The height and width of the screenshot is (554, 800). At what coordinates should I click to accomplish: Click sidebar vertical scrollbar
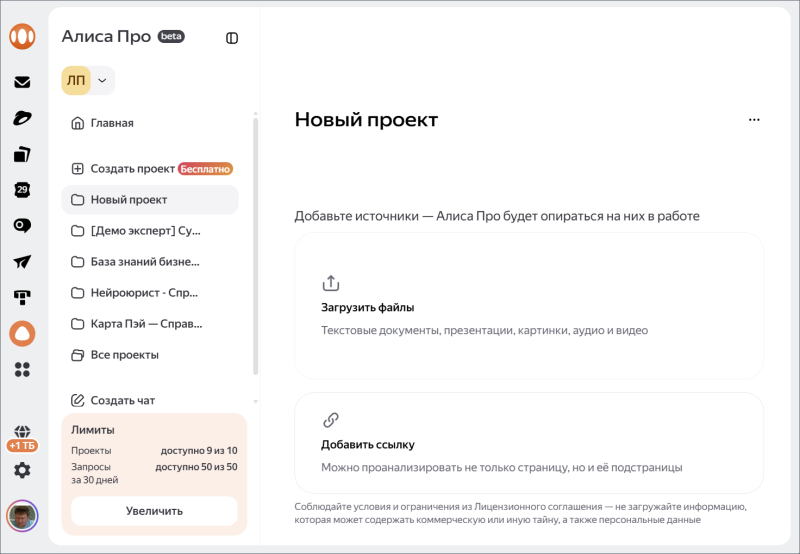tap(256, 246)
